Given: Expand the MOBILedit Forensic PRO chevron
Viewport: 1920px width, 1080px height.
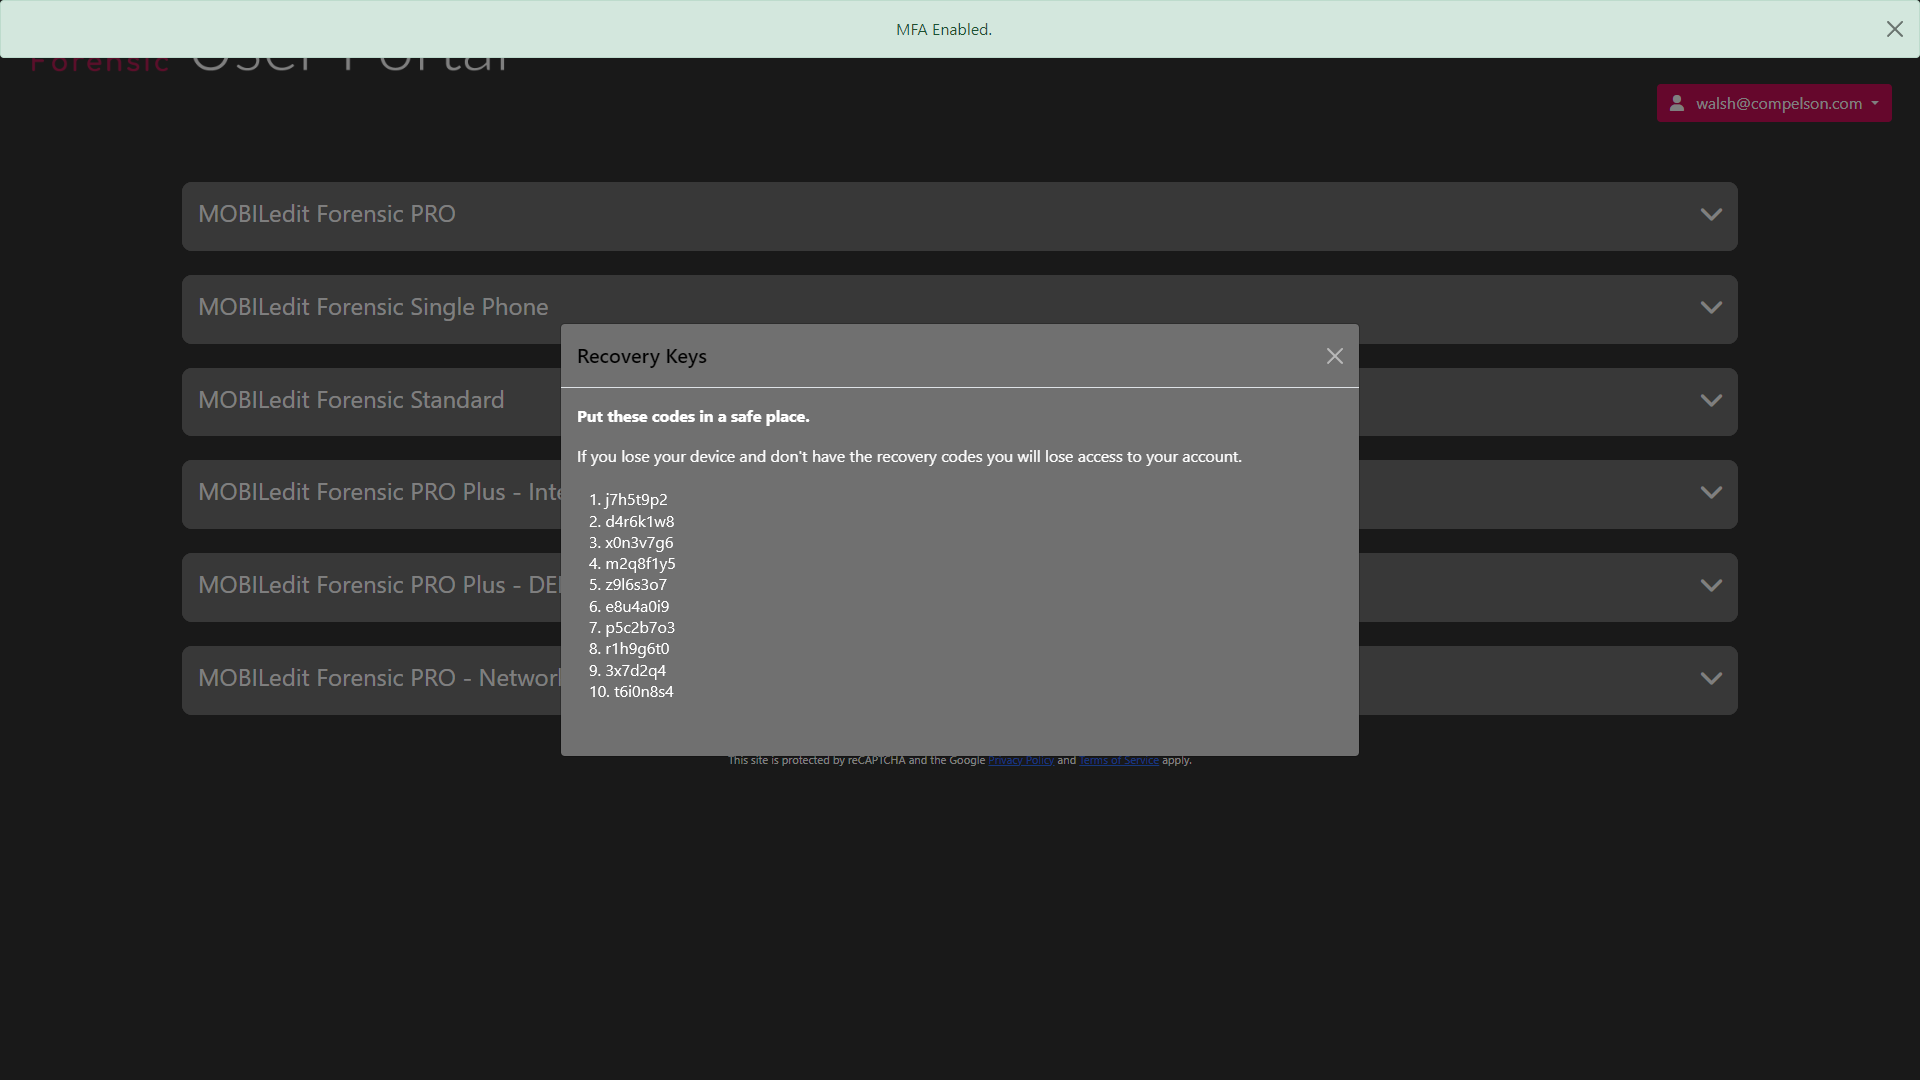Looking at the screenshot, I should (x=1711, y=214).
